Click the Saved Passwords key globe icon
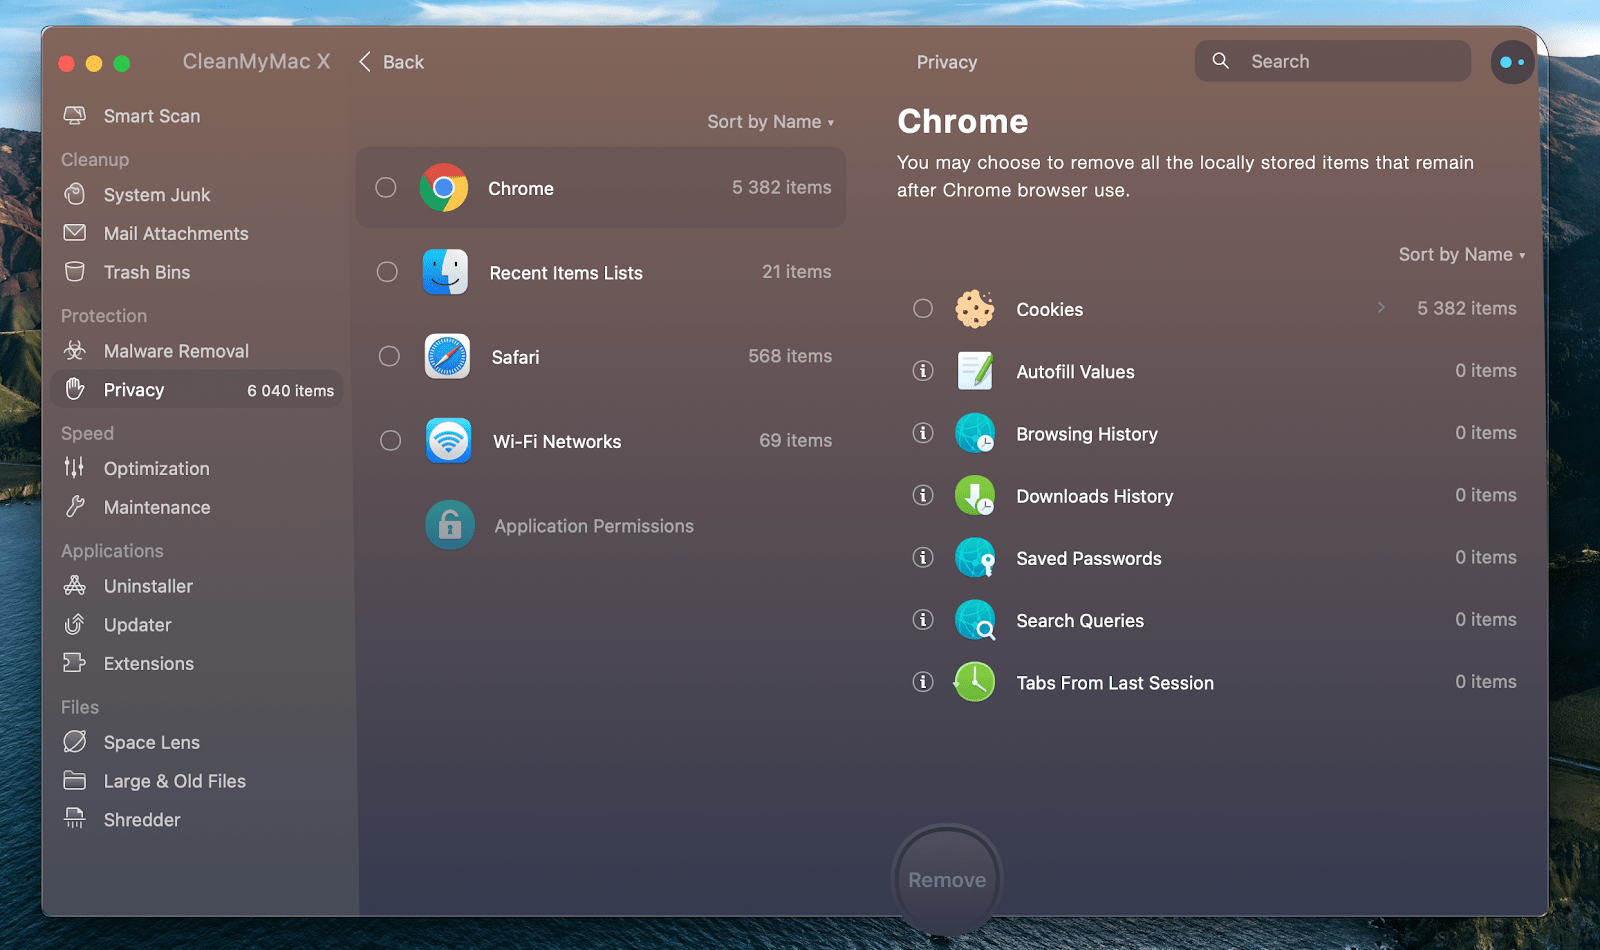Screen dimensions: 1600x950 point(975,558)
